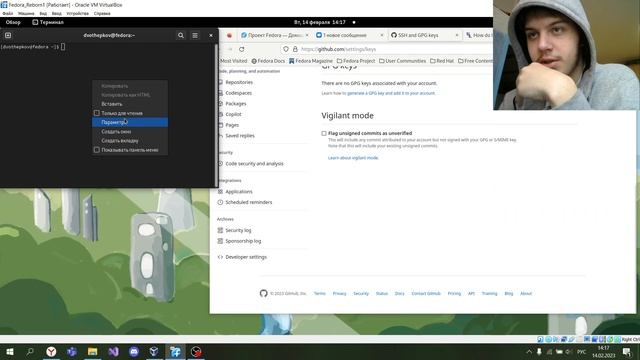Open Security log in sidebar
640x360 pixels.
pos(238,230)
